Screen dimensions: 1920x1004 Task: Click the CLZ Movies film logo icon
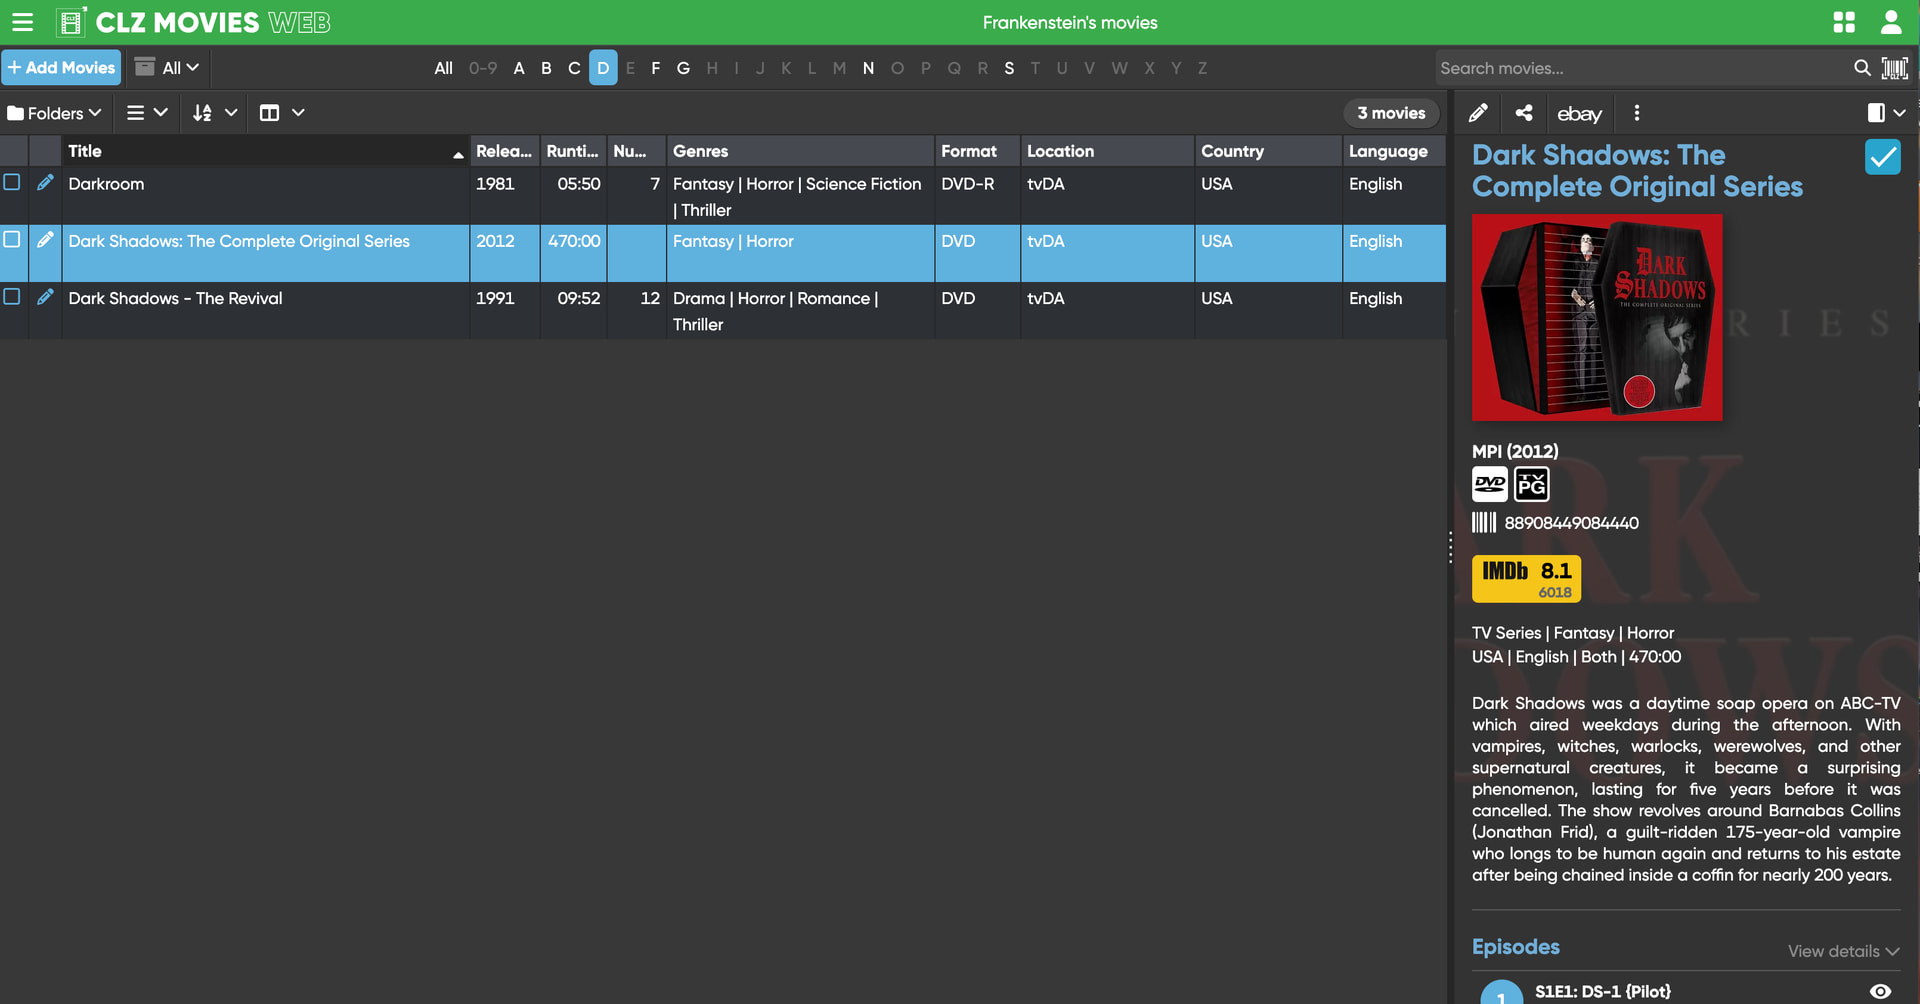70,22
